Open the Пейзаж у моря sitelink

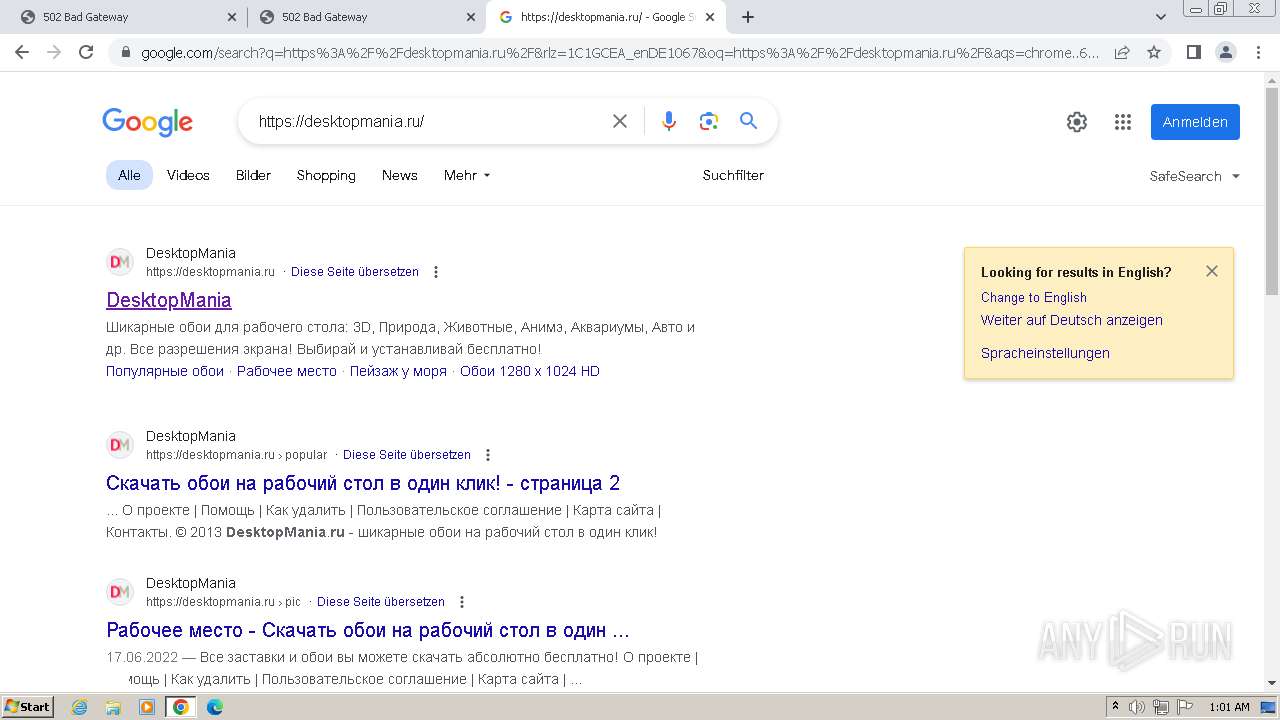[398, 371]
